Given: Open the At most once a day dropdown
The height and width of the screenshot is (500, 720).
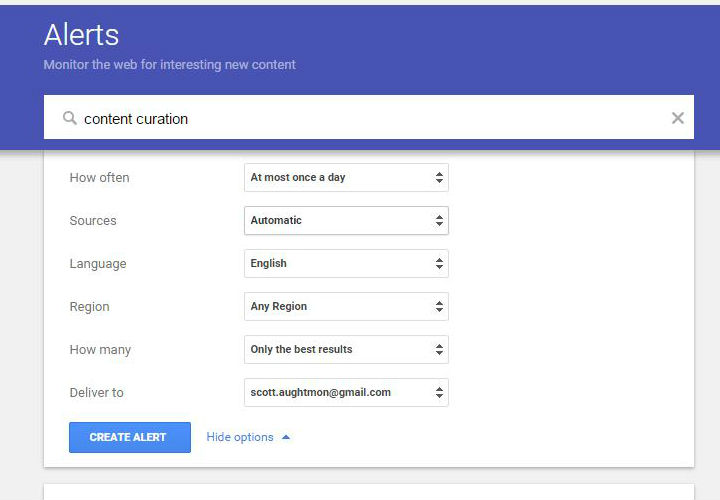Looking at the screenshot, I should [x=346, y=177].
